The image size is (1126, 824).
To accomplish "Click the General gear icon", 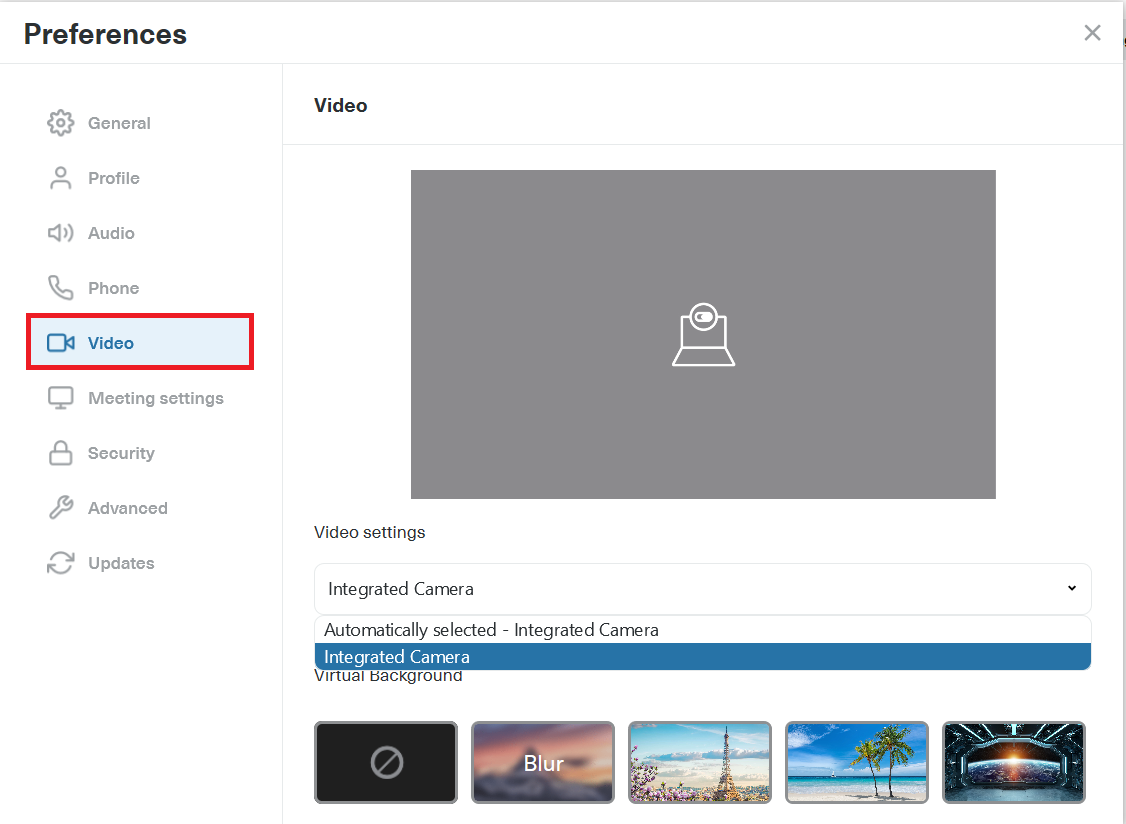I will tap(61, 123).
